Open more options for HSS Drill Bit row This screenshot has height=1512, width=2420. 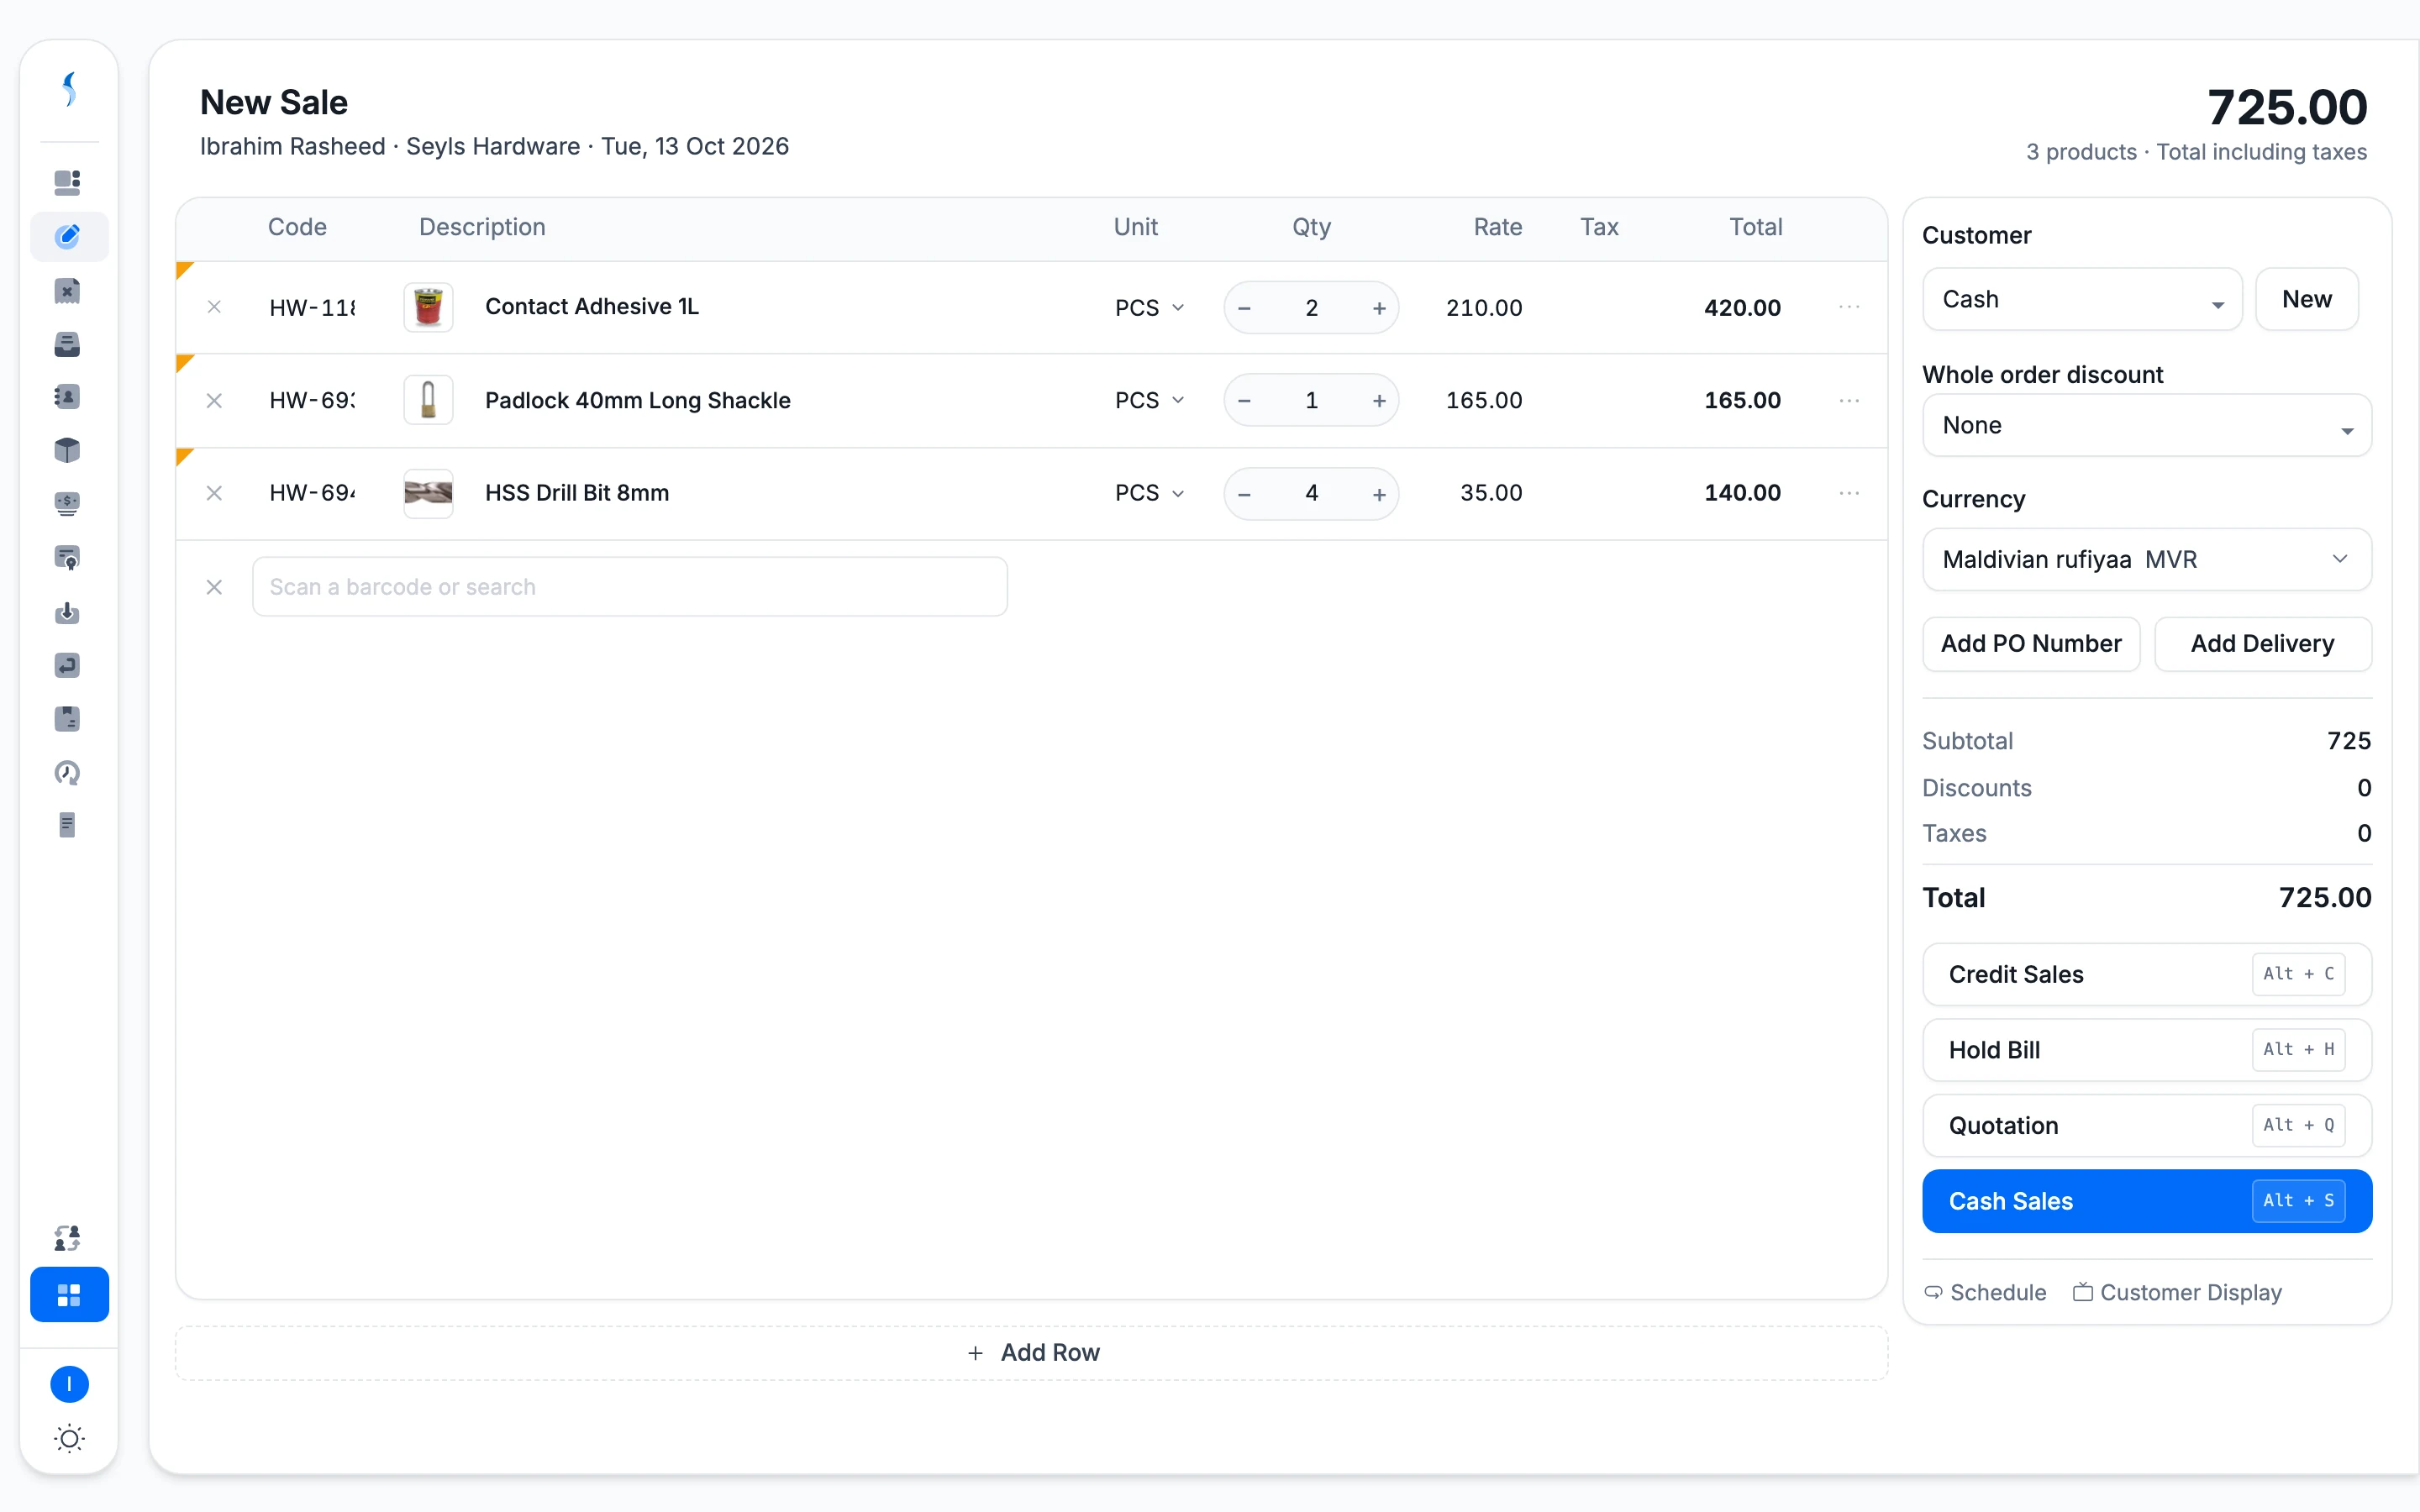click(x=1849, y=493)
